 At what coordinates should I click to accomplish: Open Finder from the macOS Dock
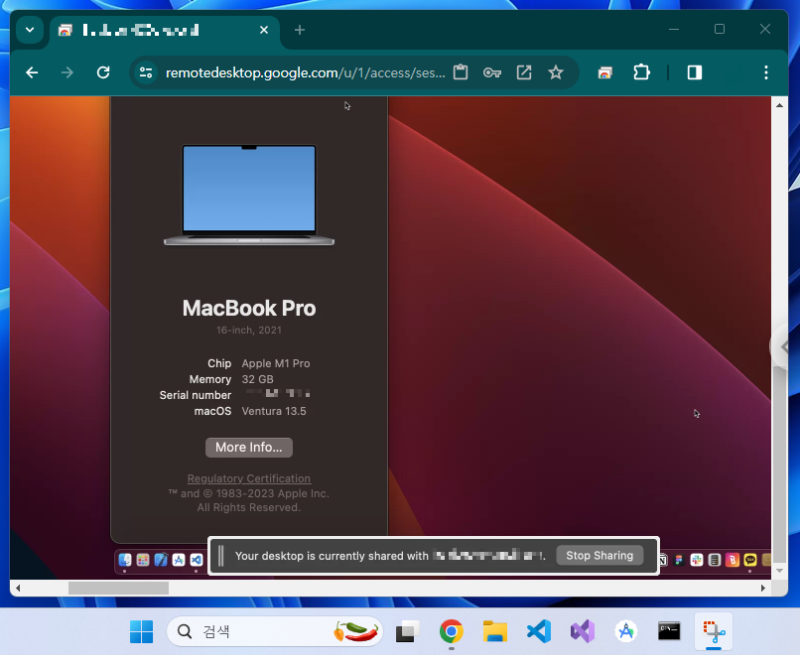pos(125,560)
